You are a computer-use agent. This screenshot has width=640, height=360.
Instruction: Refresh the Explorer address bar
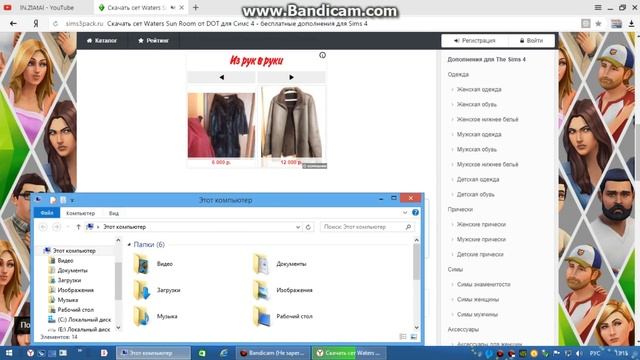click(x=308, y=227)
